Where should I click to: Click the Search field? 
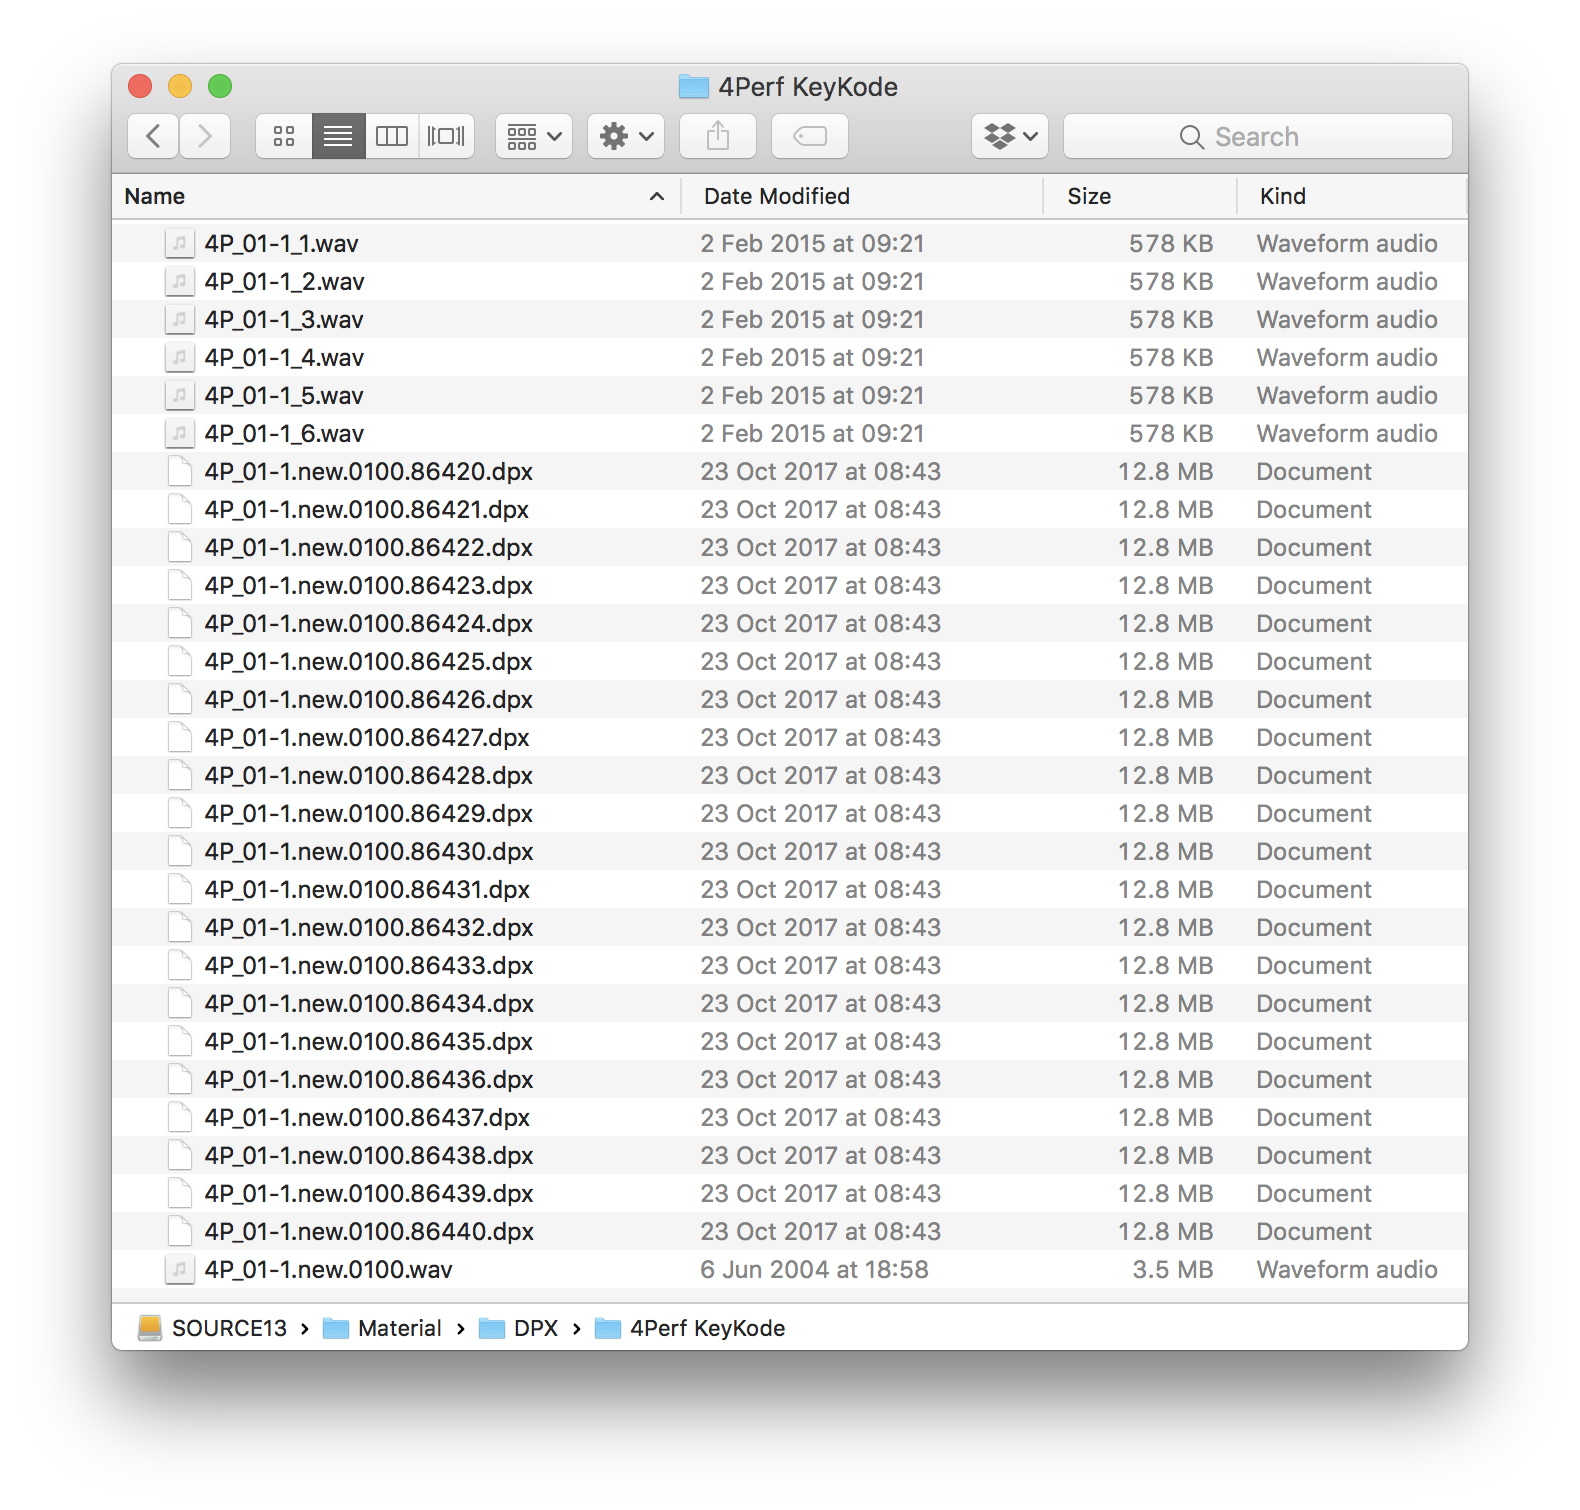1258,136
